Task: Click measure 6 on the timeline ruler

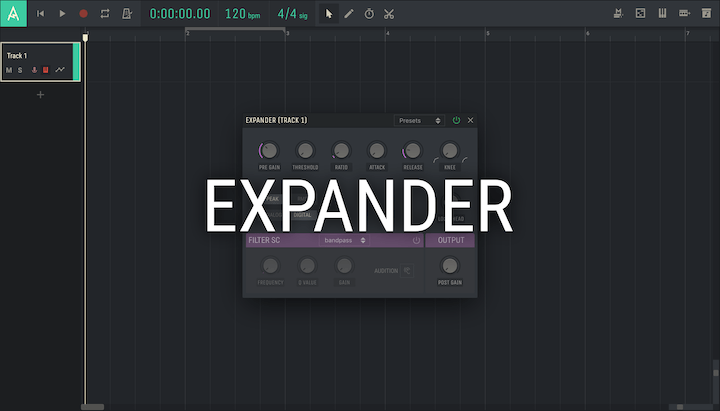Action: [587, 33]
